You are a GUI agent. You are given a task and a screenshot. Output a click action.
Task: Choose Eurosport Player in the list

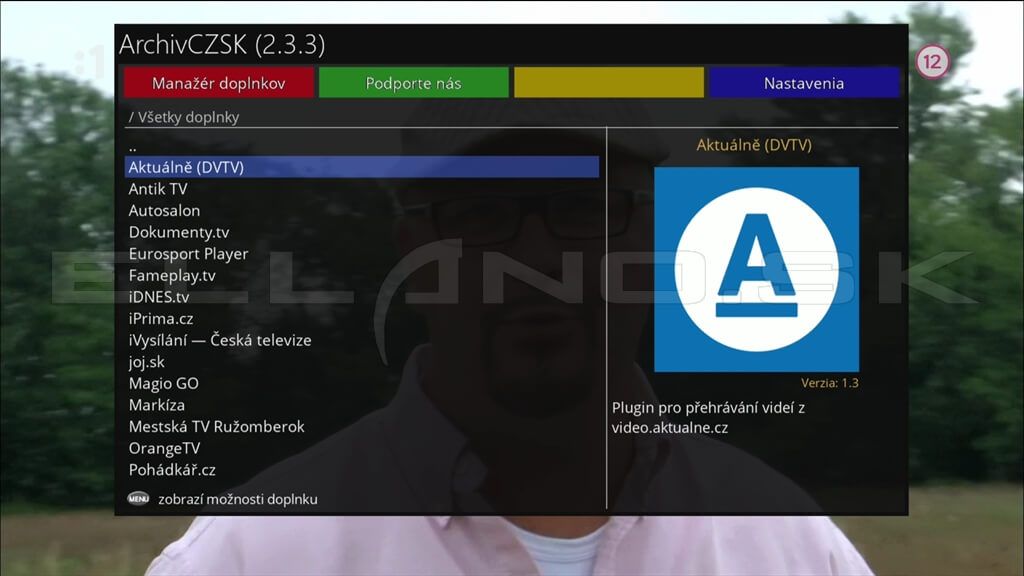tap(188, 254)
